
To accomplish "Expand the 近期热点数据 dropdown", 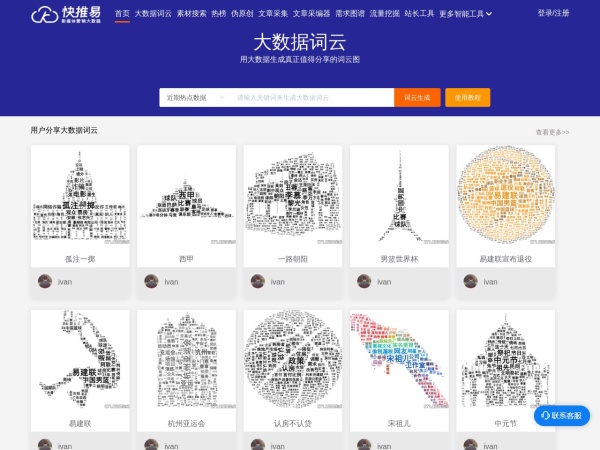I will [x=194, y=98].
